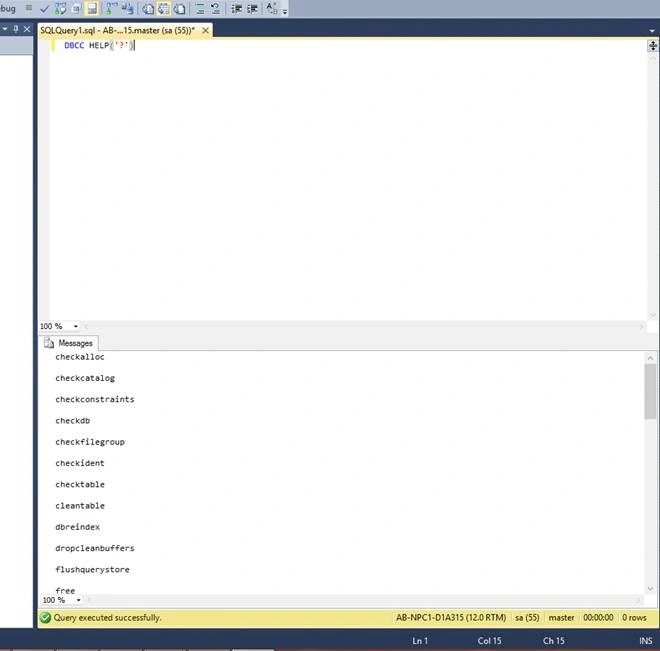Select Results to Text output mode
This screenshot has width=660, height=651.
point(148,8)
